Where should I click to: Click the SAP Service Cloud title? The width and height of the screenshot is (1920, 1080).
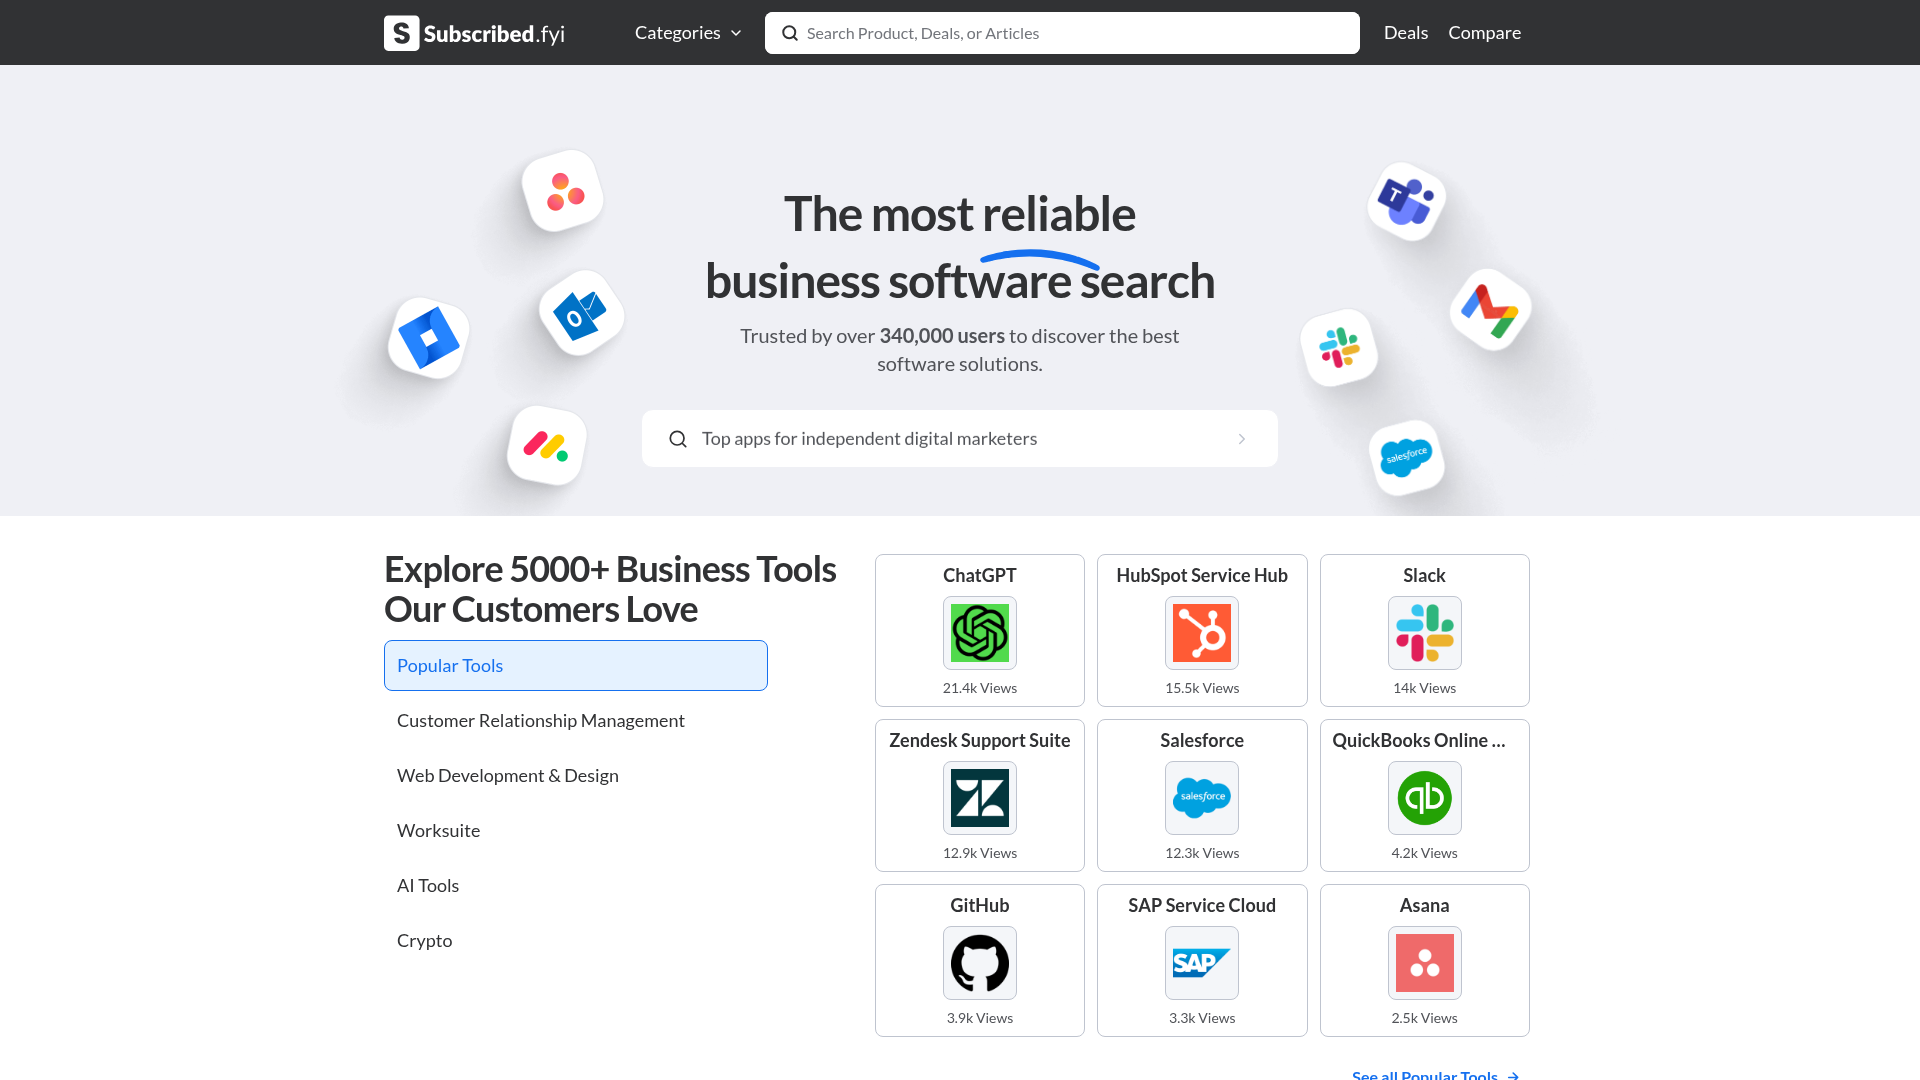click(1202, 905)
